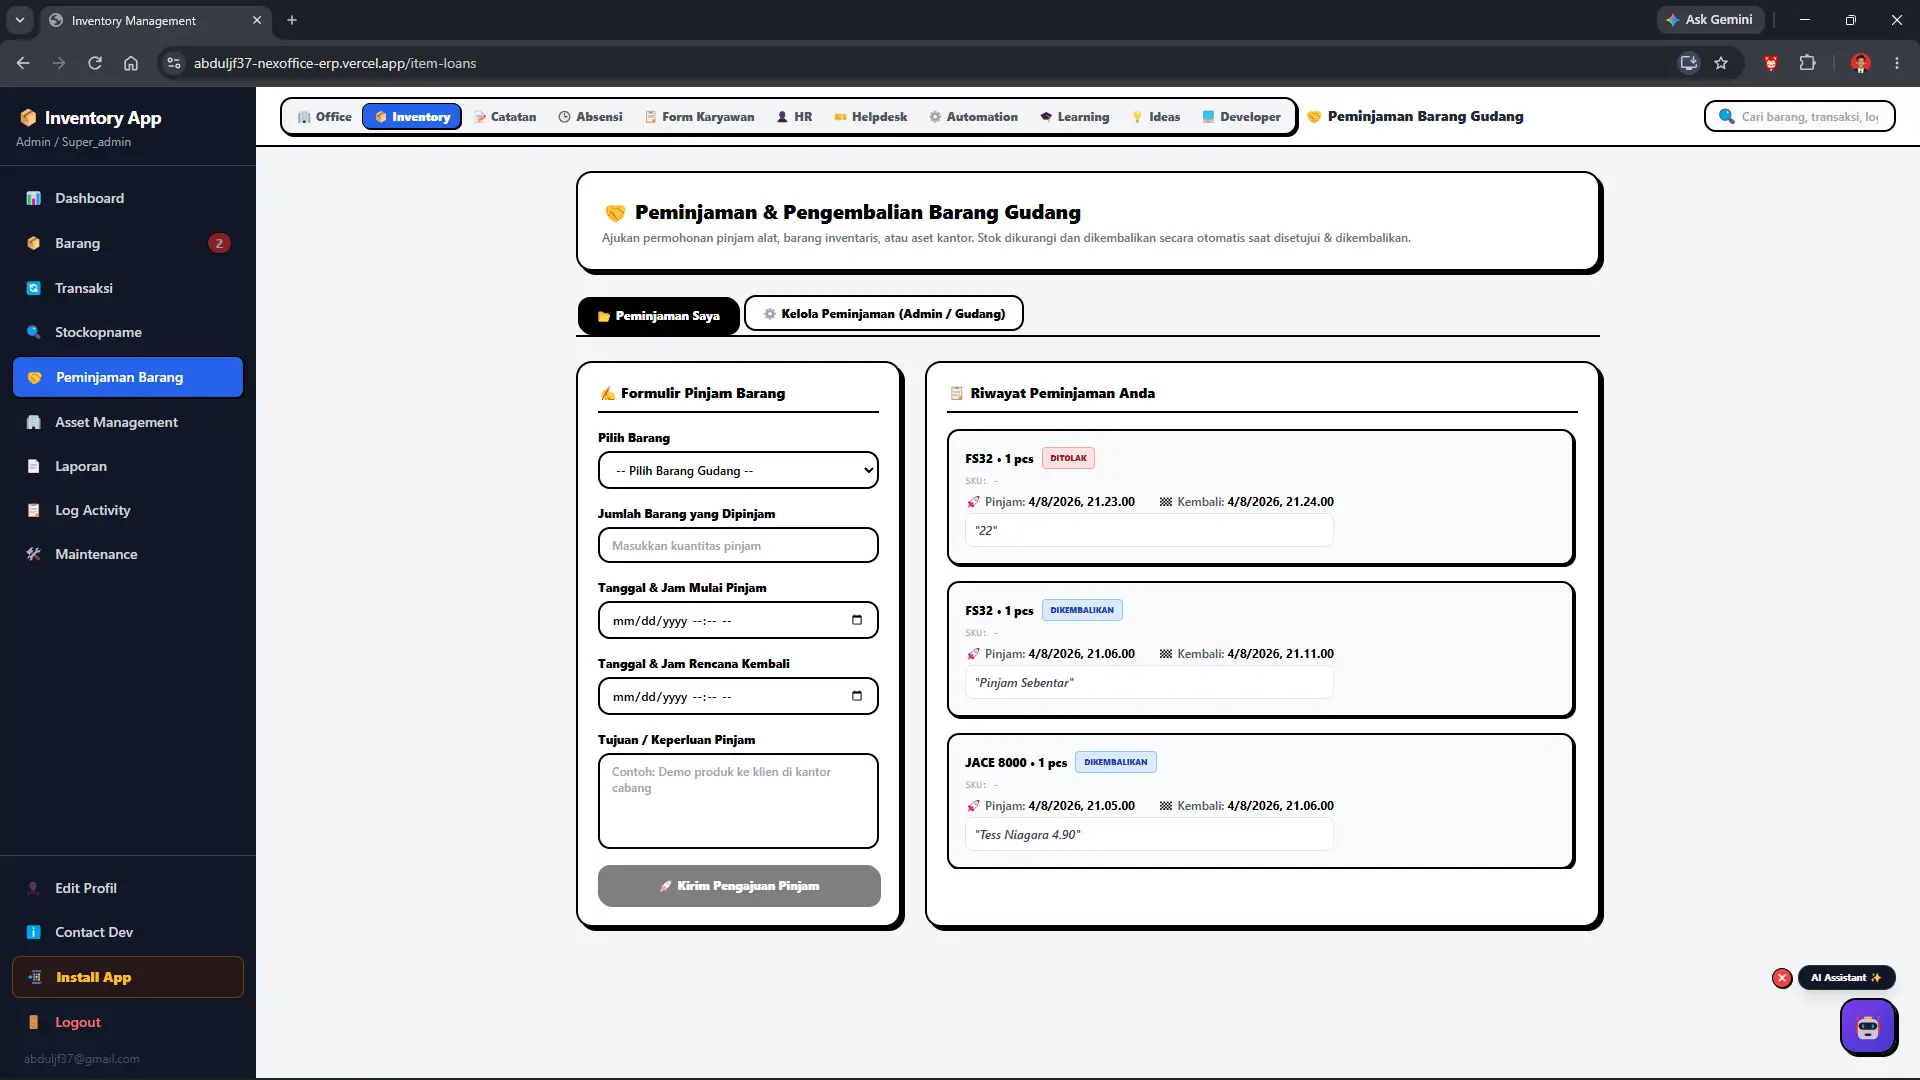Go back in browser history

point(23,63)
